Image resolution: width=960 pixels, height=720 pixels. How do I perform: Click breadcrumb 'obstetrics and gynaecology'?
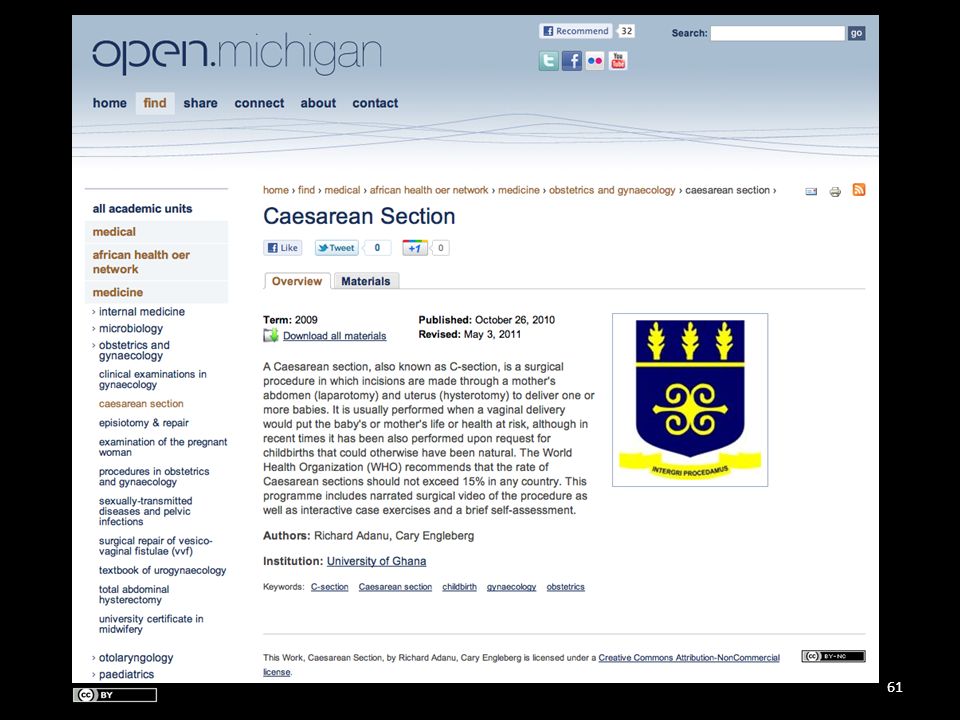tap(612, 190)
